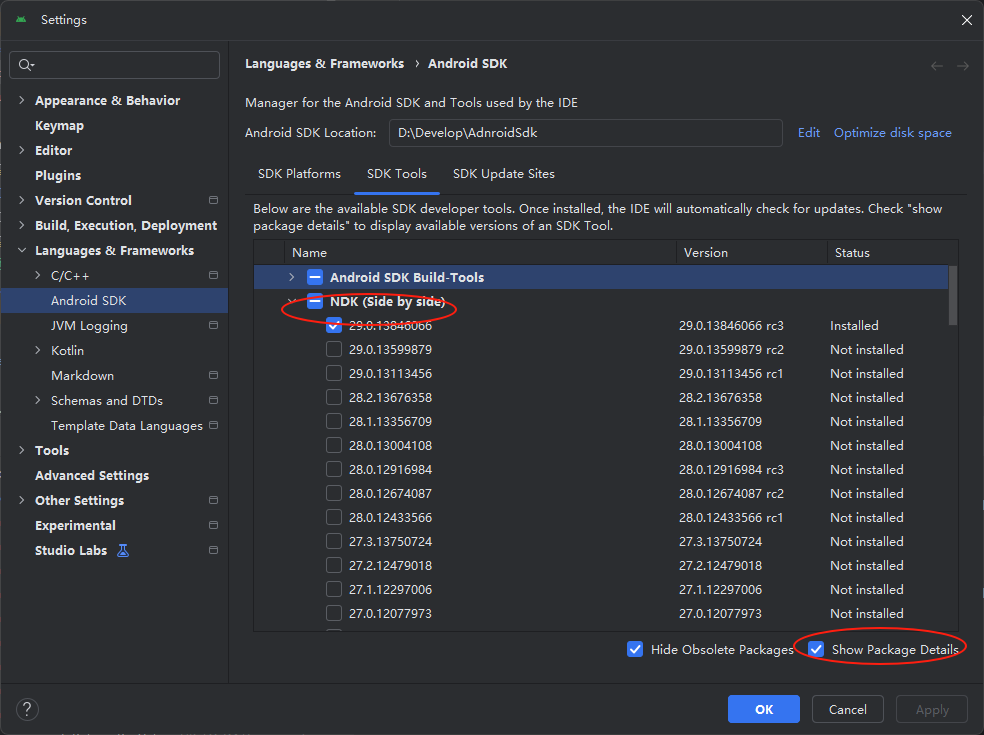
Task: Click the settings search field
Action: point(114,65)
